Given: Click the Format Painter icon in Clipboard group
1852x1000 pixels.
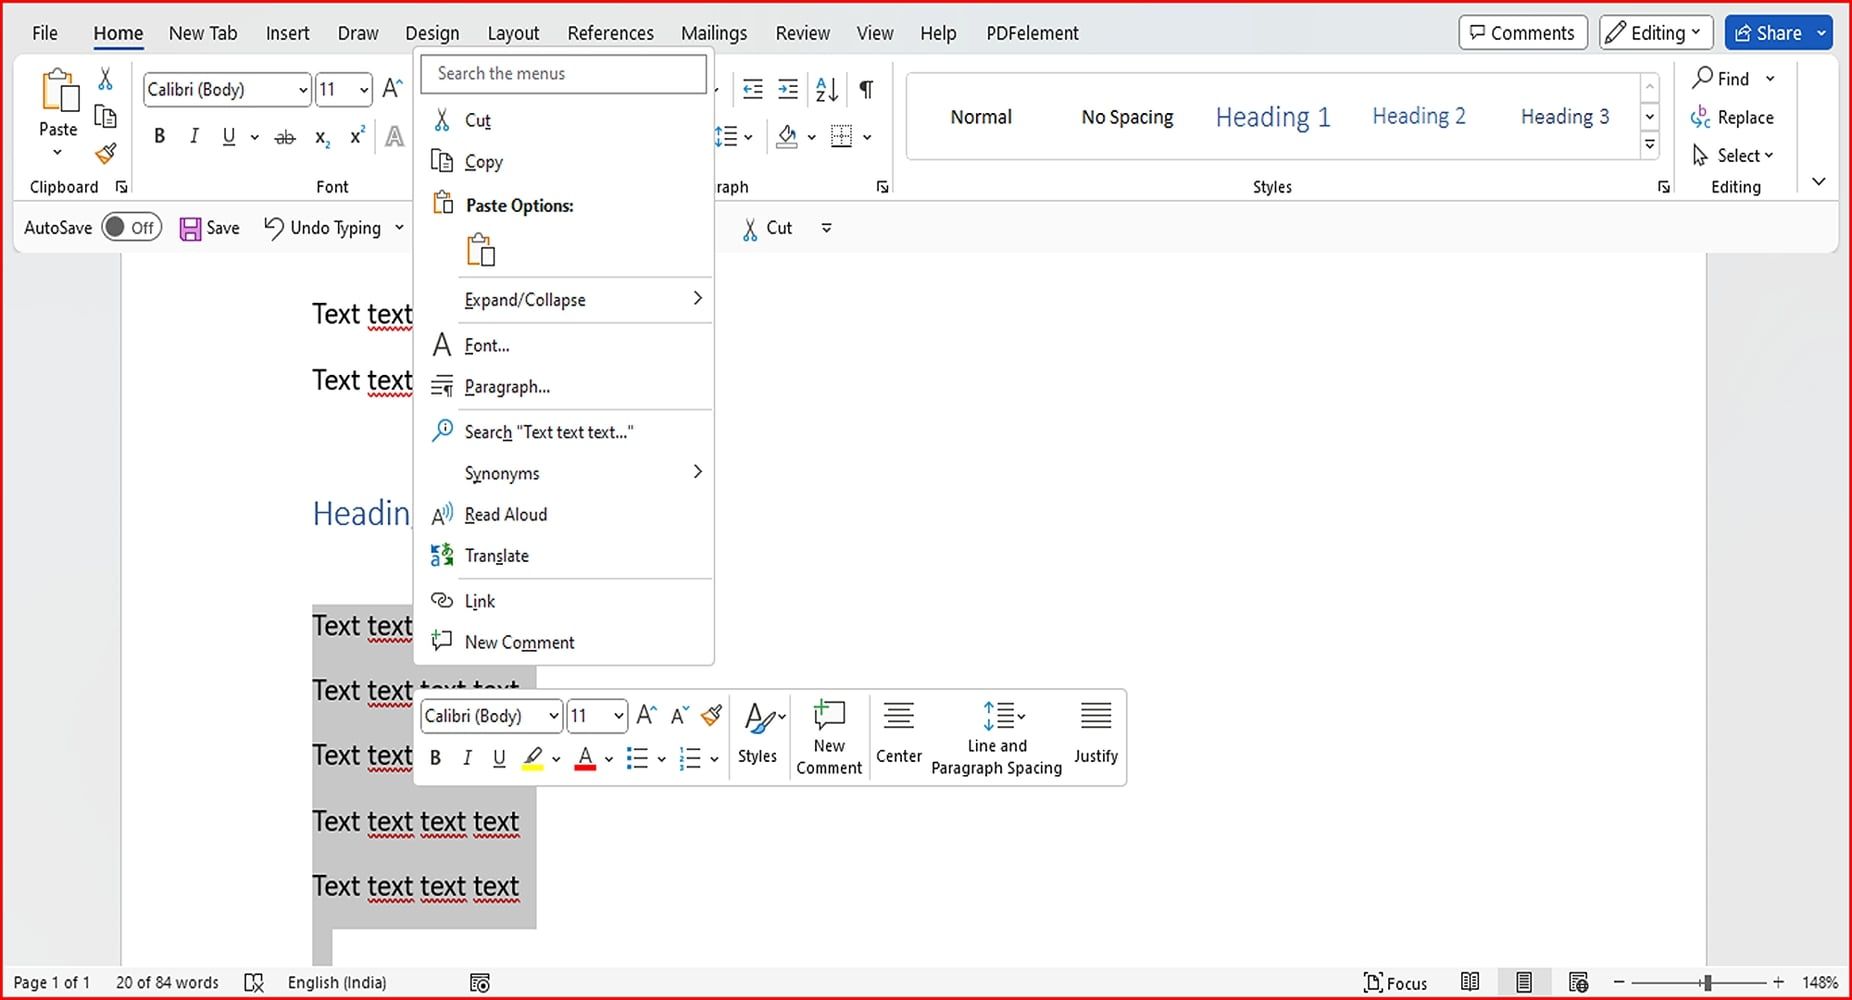Looking at the screenshot, I should (105, 154).
